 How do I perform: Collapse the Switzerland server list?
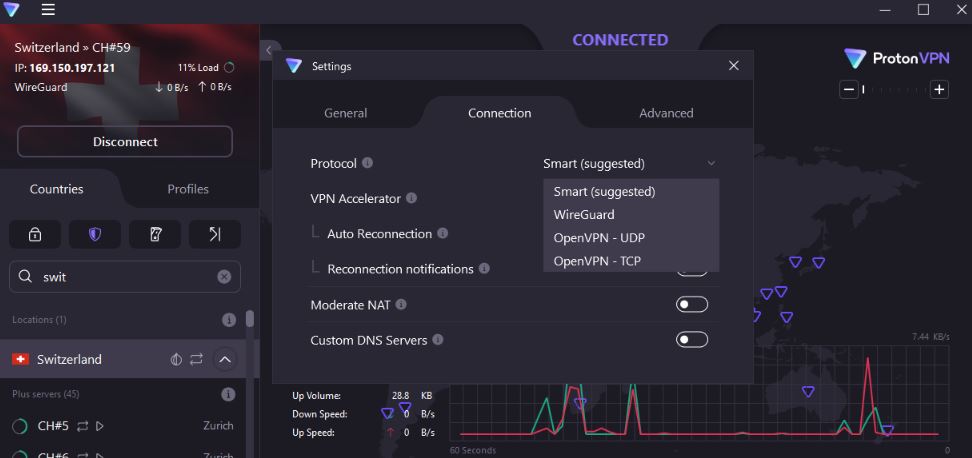point(225,359)
